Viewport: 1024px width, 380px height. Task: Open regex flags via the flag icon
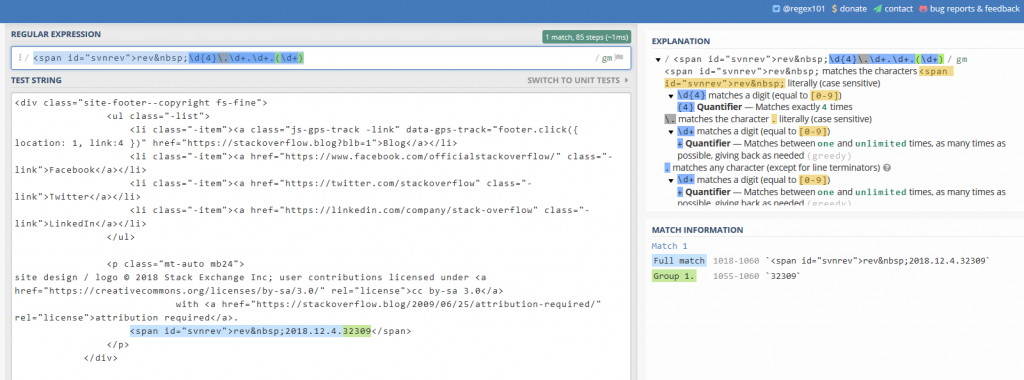[x=619, y=58]
